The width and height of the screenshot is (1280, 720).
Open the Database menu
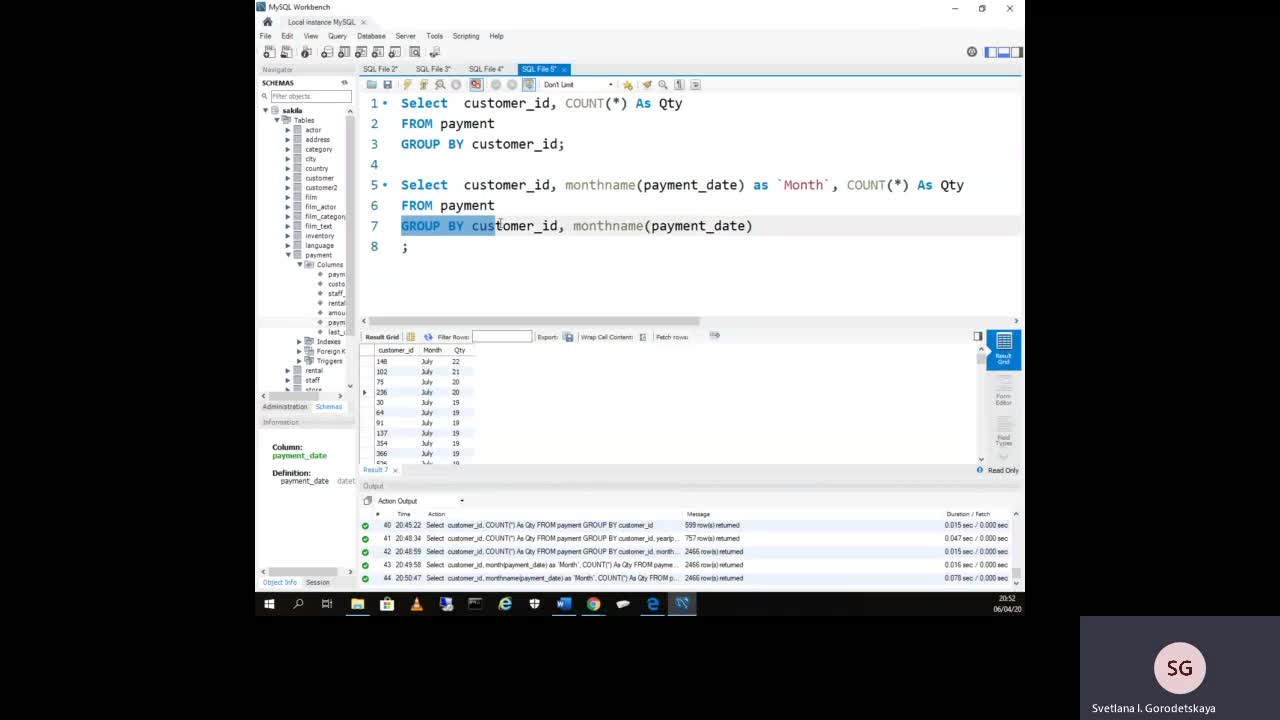point(371,36)
